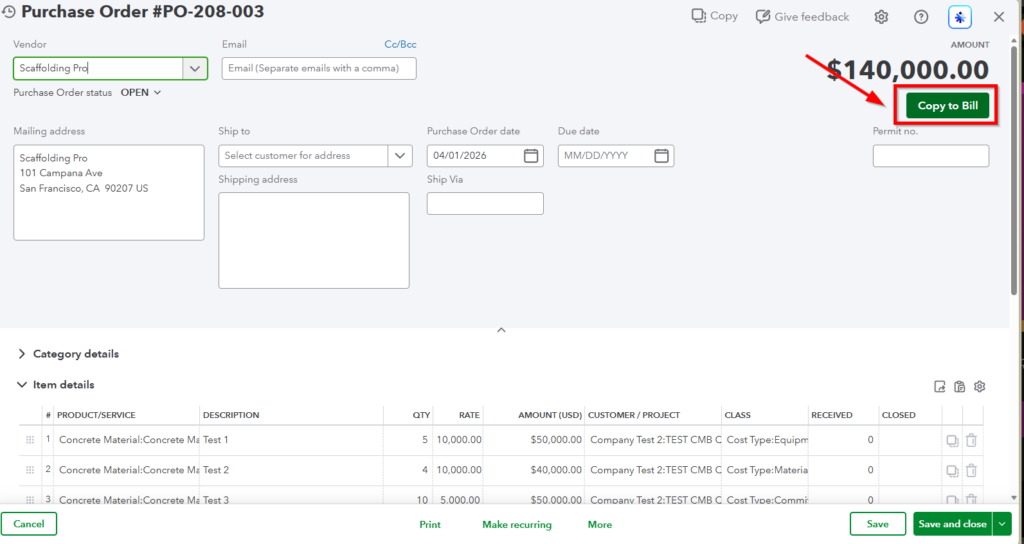Click the recent transactions history icon

click(x=10, y=13)
